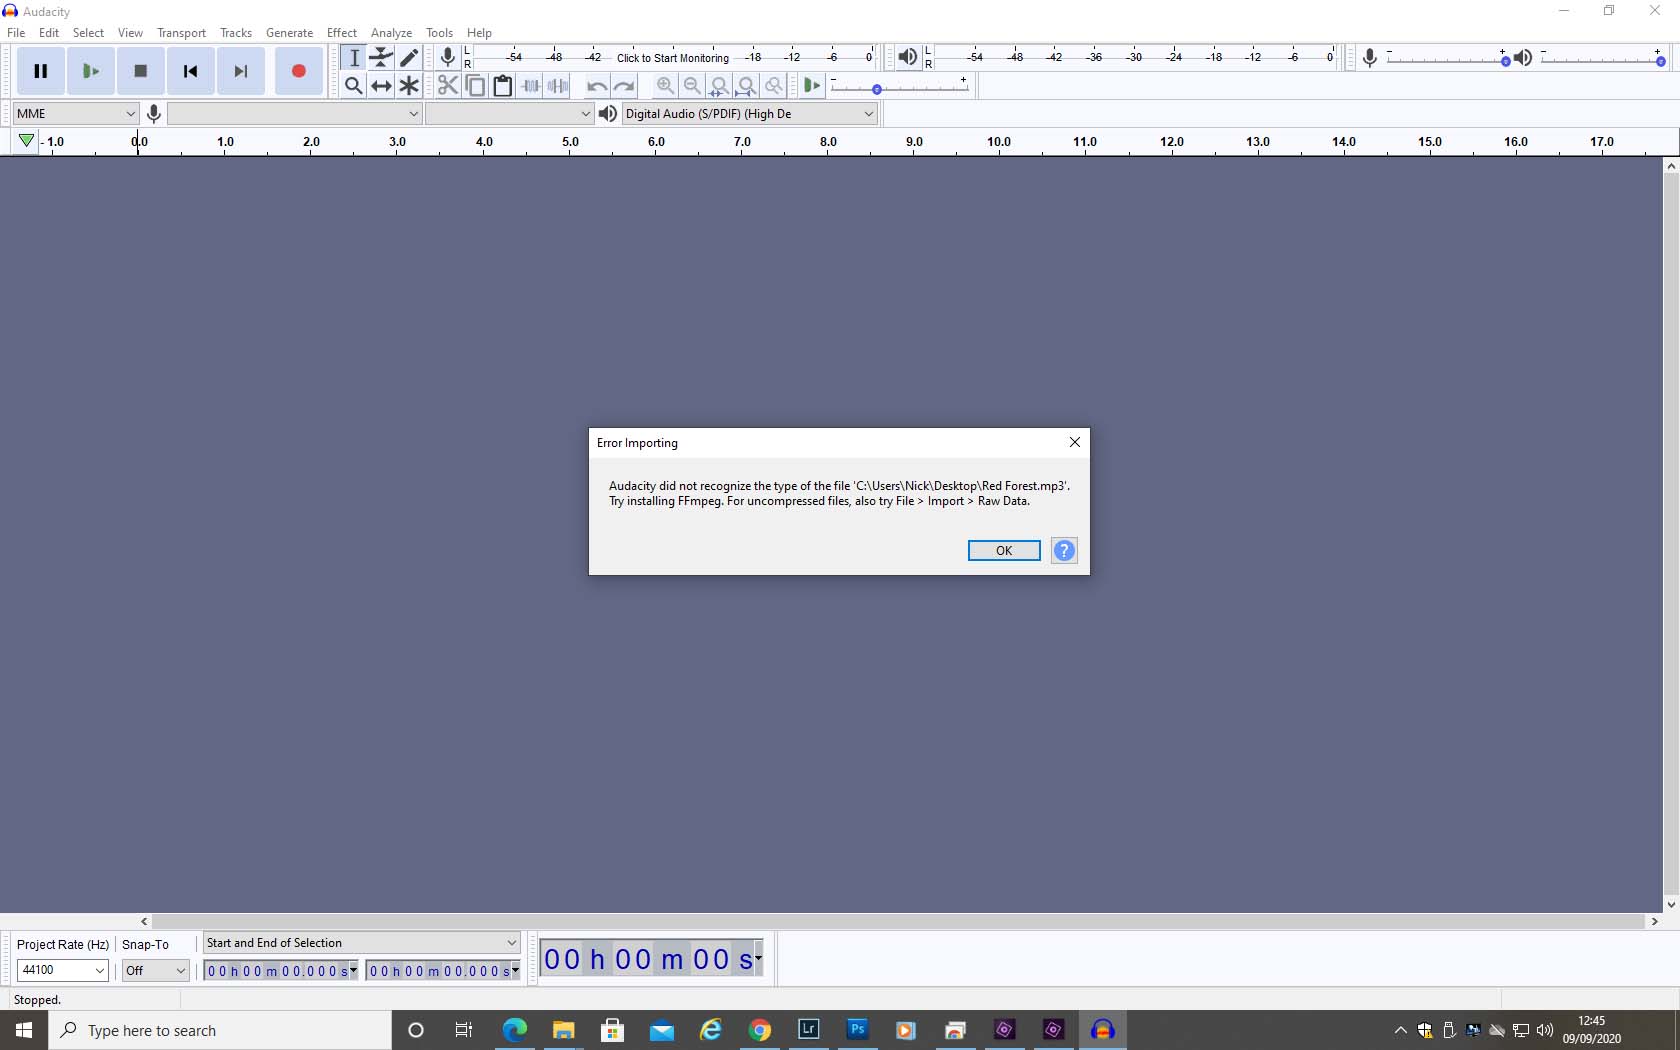Screen dimensions: 1680x1050
Task: Open the Edit menu
Action: point(49,32)
